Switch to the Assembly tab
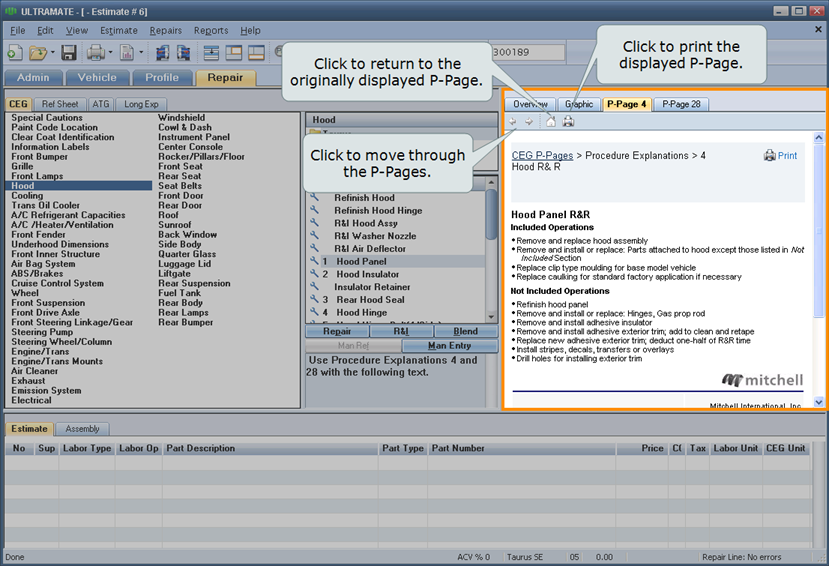 [x=82, y=429]
